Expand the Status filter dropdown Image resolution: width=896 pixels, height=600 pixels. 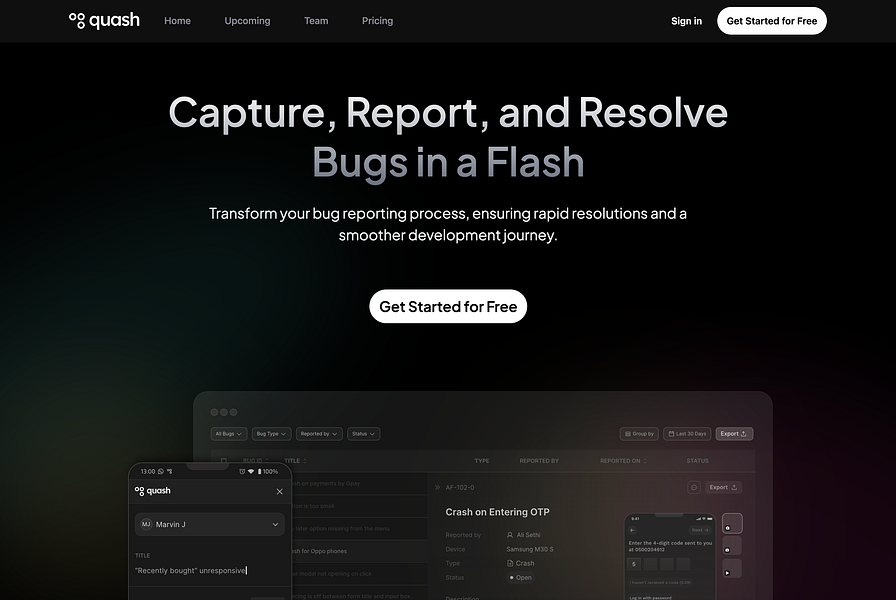pos(363,434)
